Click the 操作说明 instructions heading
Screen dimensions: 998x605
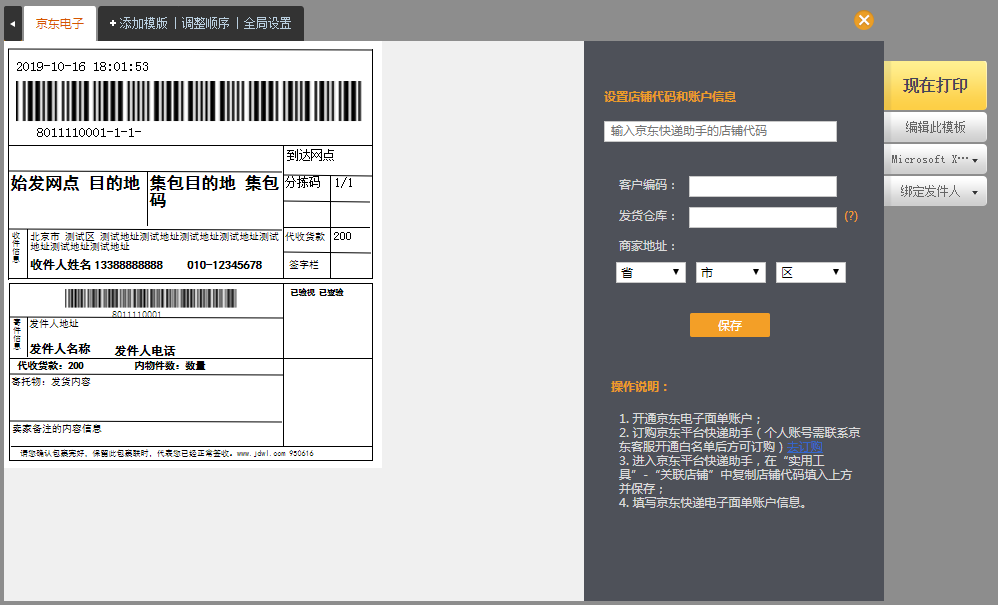pyautogui.click(x=639, y=387)
